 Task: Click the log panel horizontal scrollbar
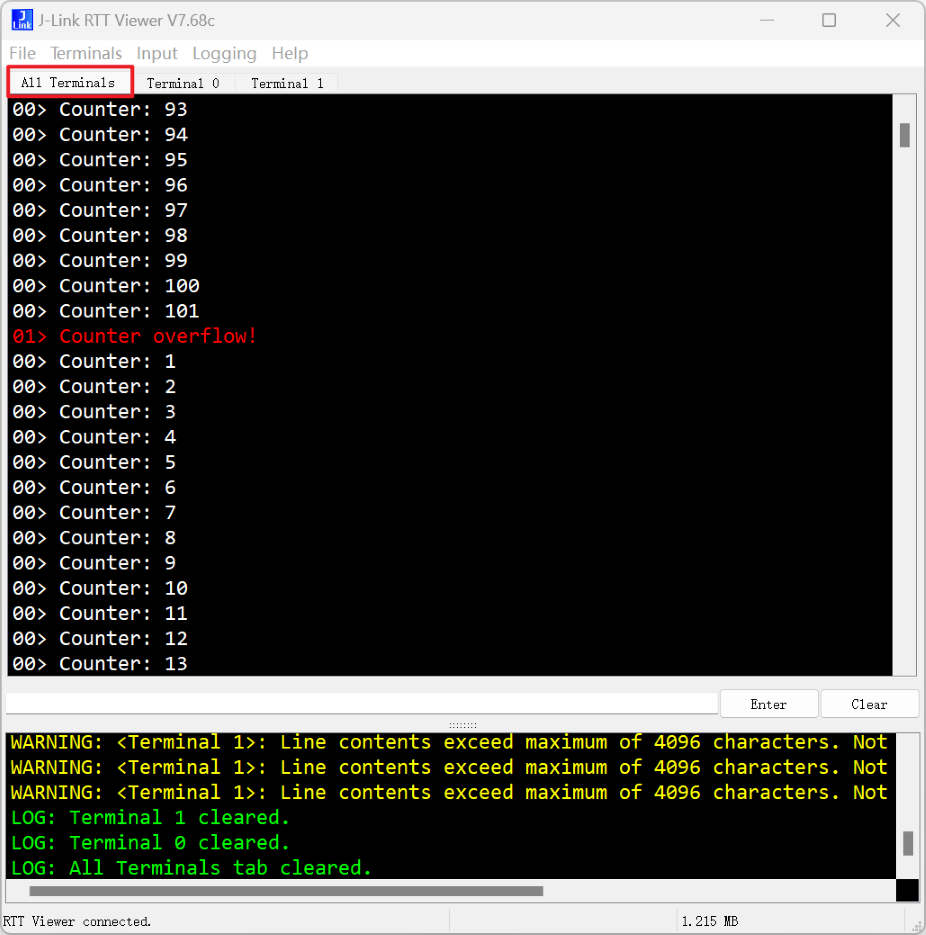point(286,891)
